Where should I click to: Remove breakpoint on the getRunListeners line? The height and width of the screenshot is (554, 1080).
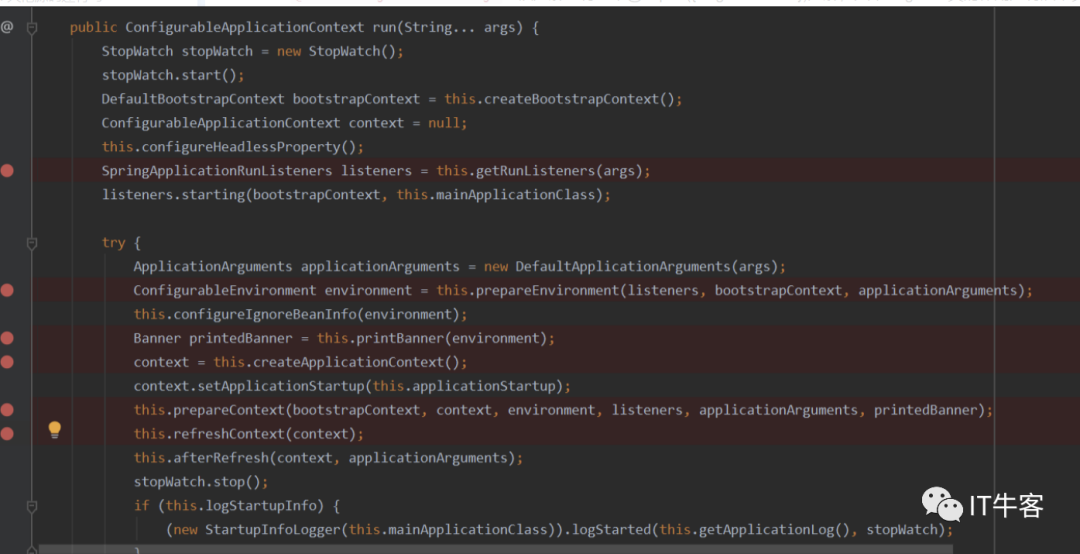coord(7,171)
